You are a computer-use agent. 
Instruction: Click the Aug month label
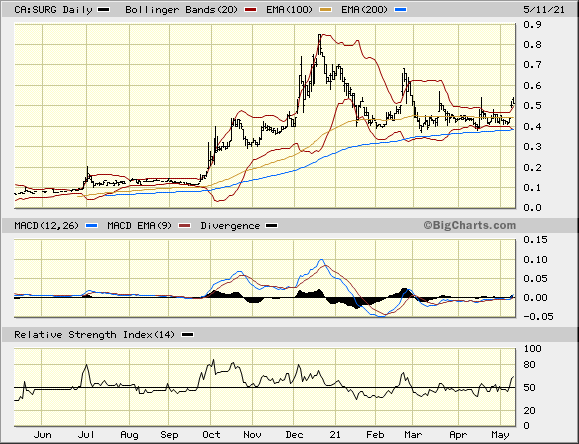[129, 435]
